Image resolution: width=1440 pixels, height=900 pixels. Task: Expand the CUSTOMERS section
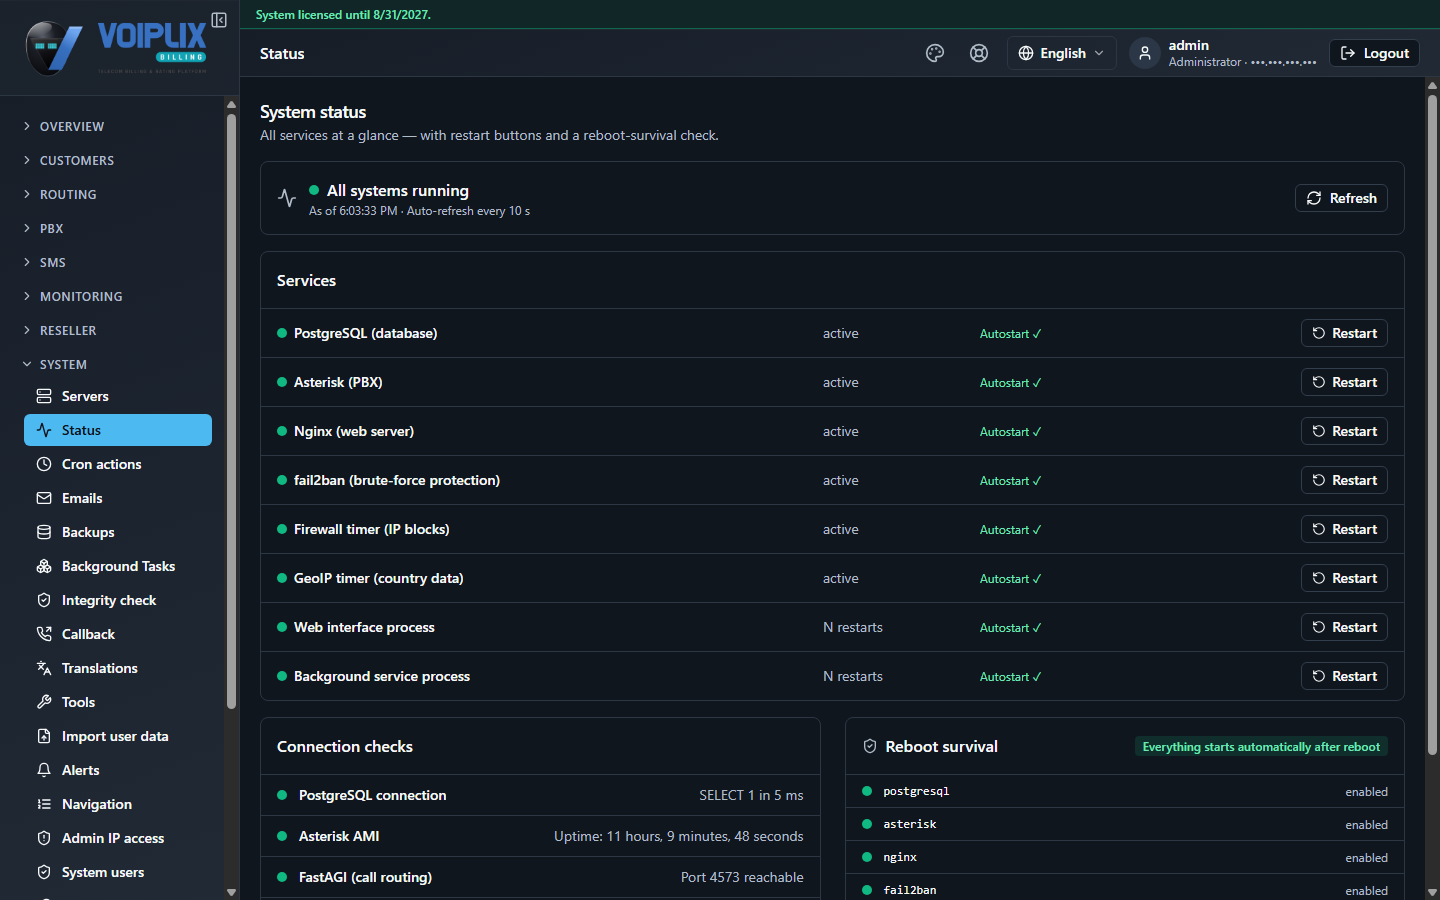click(x=112, y=160)
